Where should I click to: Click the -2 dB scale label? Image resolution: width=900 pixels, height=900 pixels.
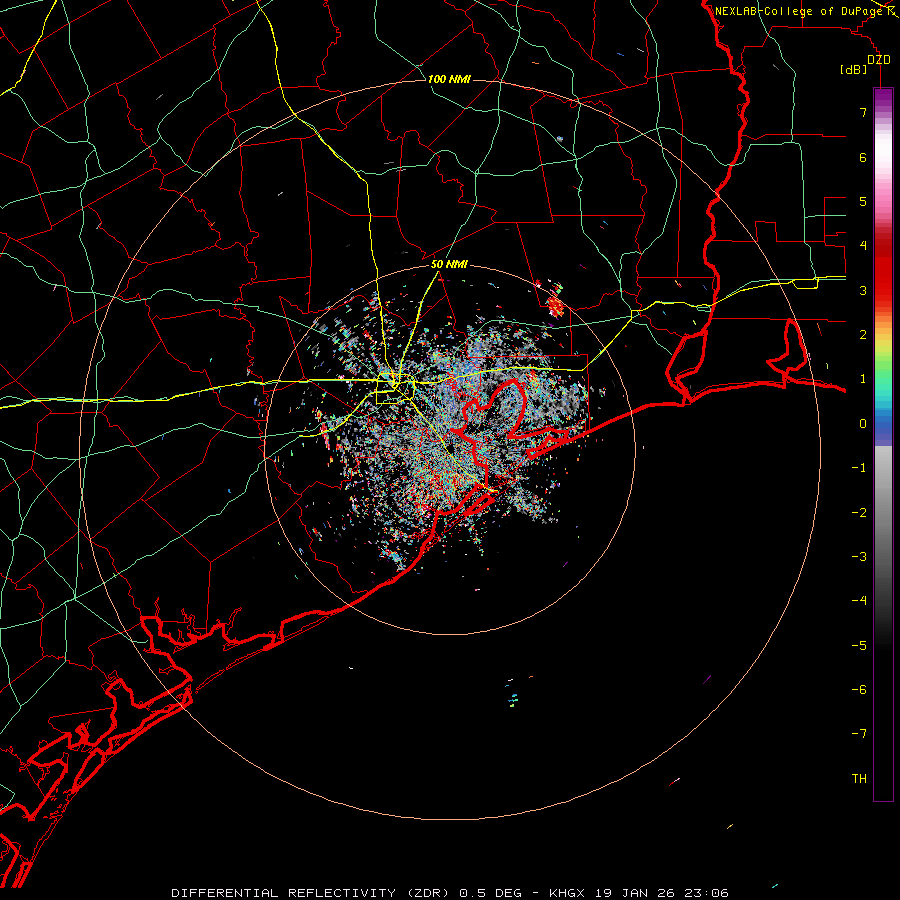tap(859, 512)
